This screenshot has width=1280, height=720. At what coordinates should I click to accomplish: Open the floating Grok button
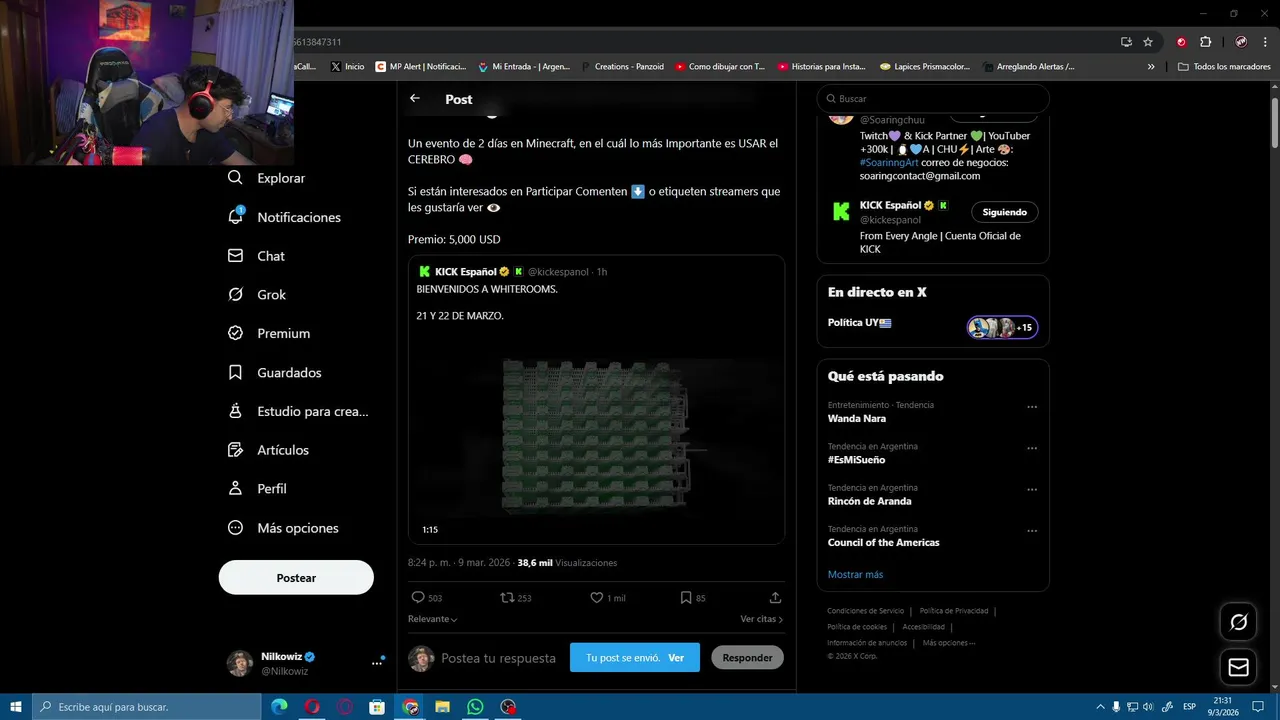[1238, 622]
